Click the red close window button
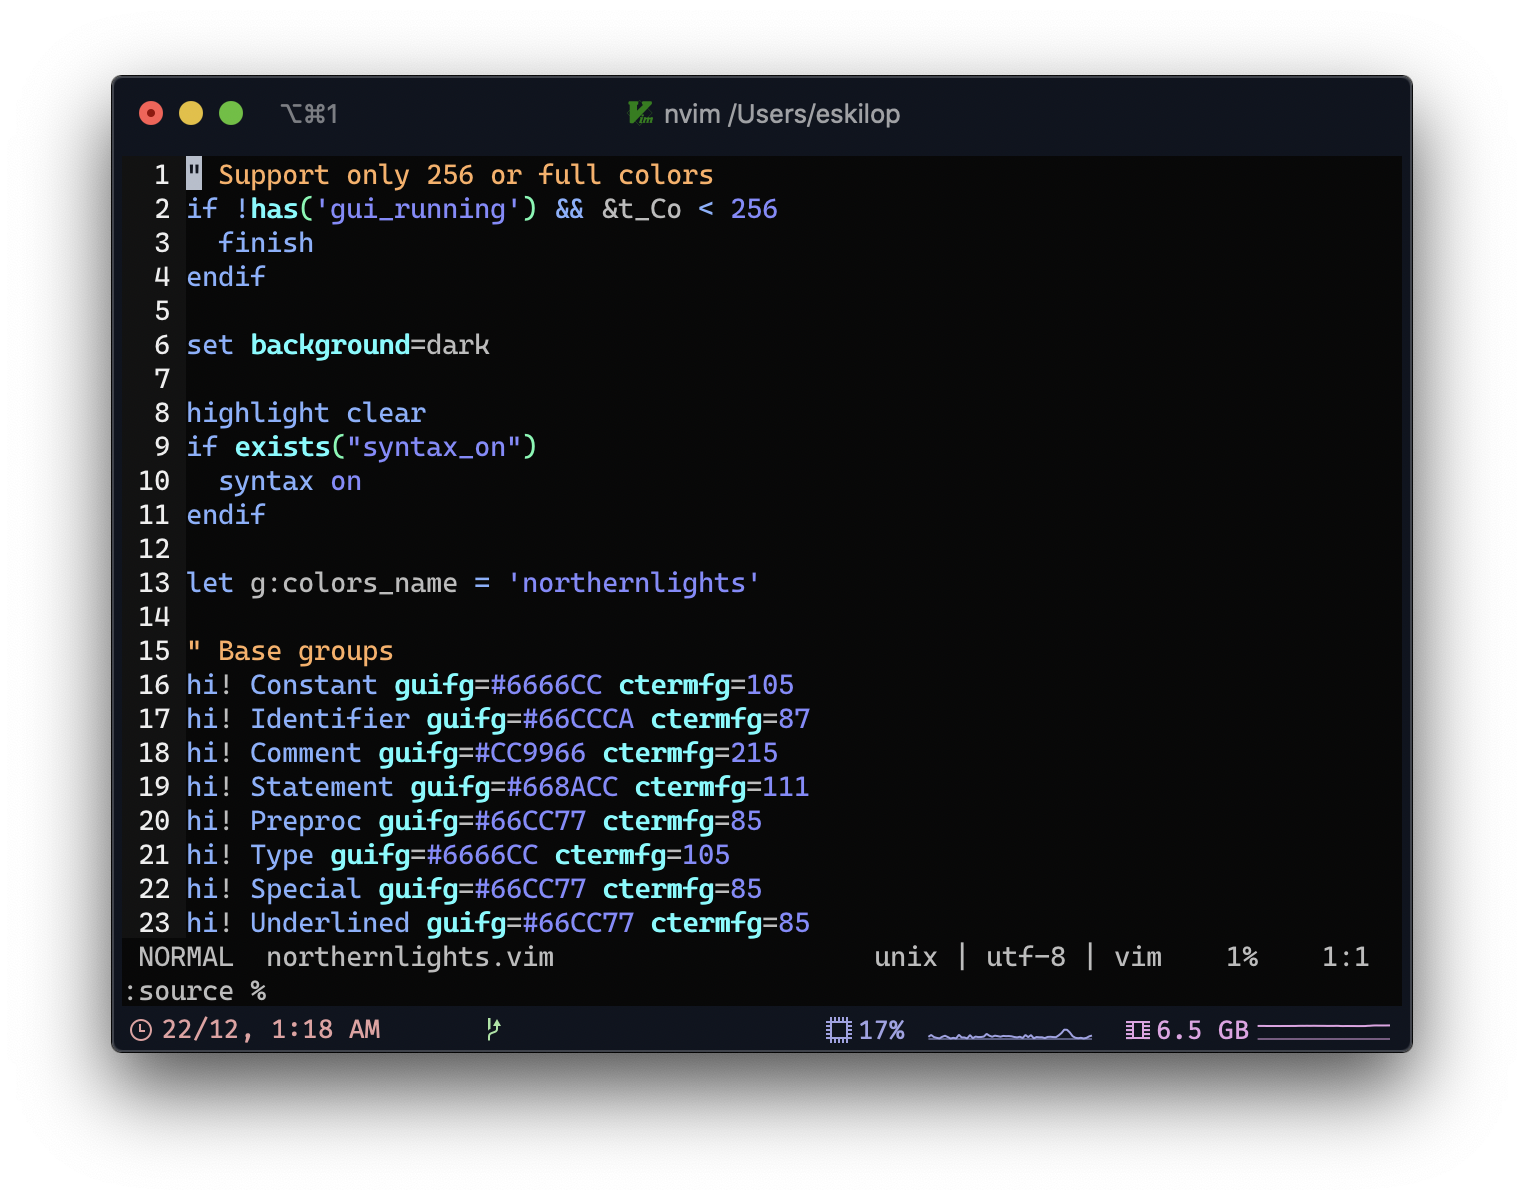This screenshot has height=1200, width=1524. [x=151, y=113]
